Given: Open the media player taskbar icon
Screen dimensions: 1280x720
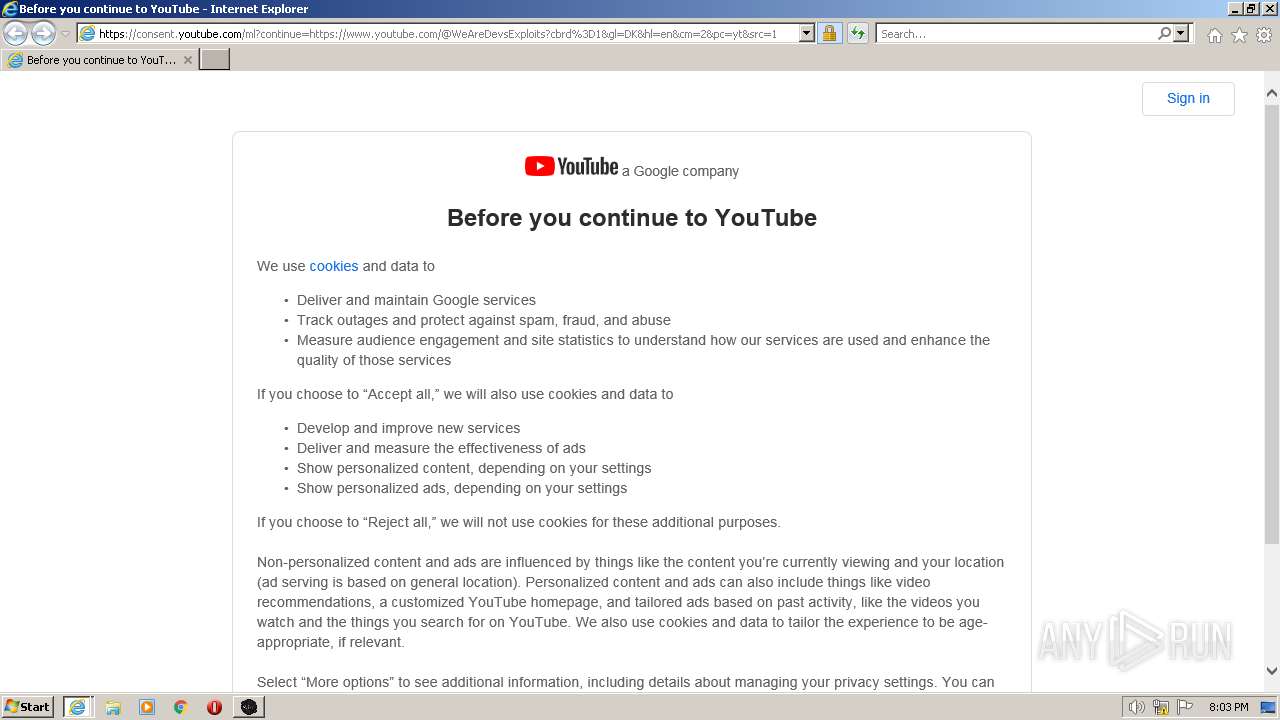Looking at the screenshot, I should pos(147,707).
